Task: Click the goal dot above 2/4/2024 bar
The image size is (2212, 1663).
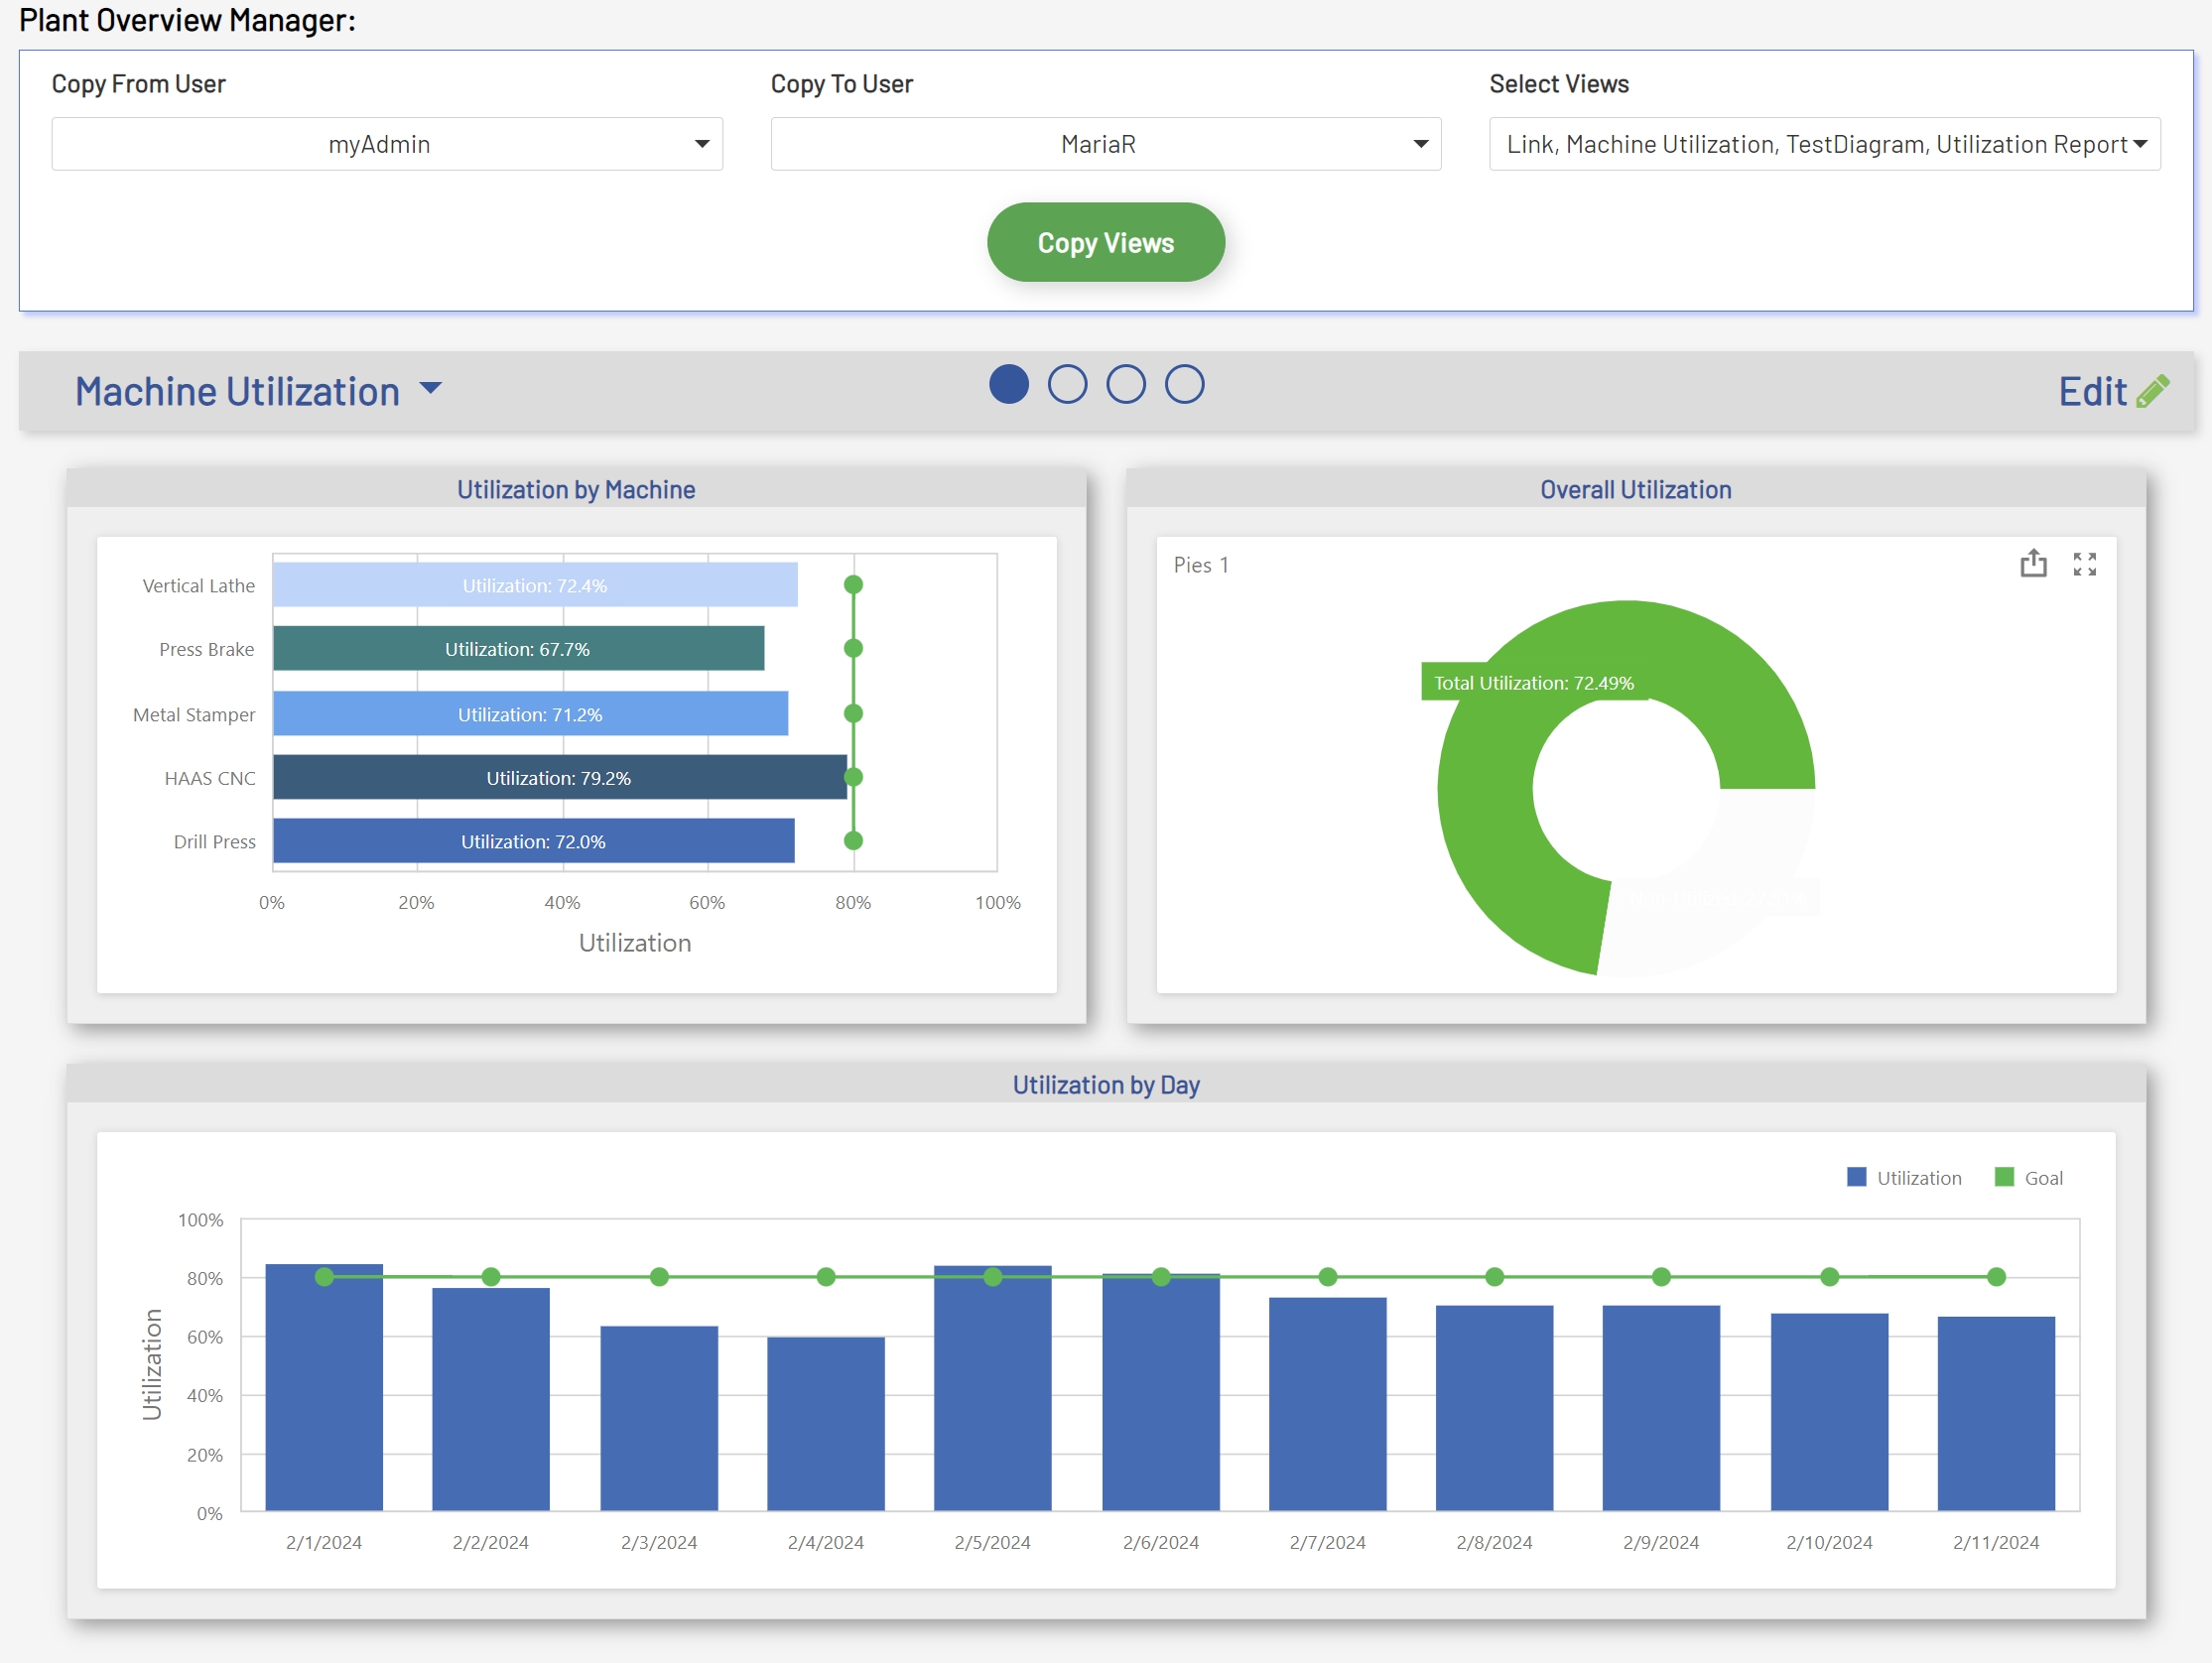Action: [826, 1277]
